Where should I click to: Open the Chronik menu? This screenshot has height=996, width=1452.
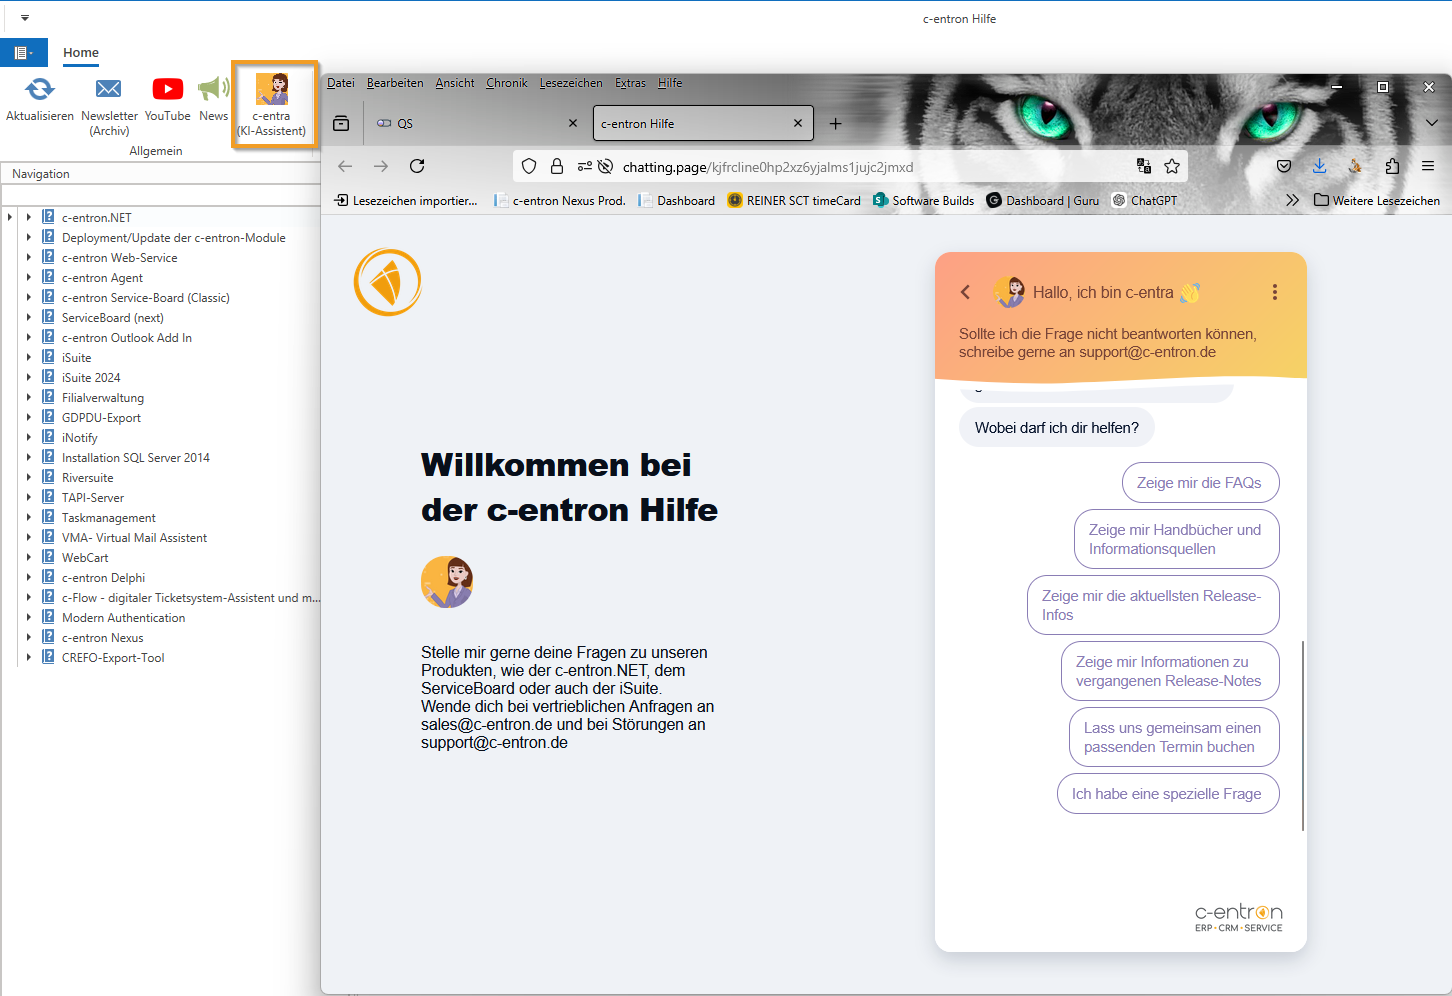coord(506,83)
